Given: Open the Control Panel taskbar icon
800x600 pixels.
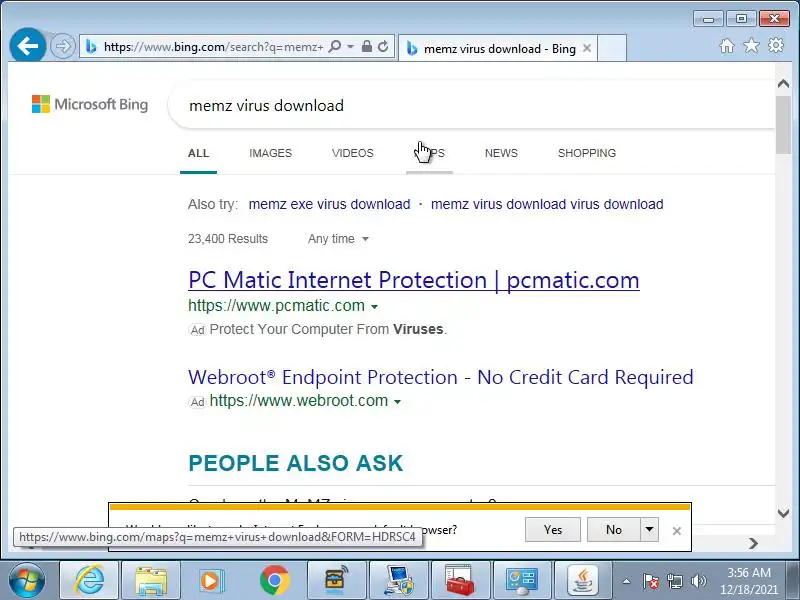Looking at the screenshot, I should click(x=521, y=580).
